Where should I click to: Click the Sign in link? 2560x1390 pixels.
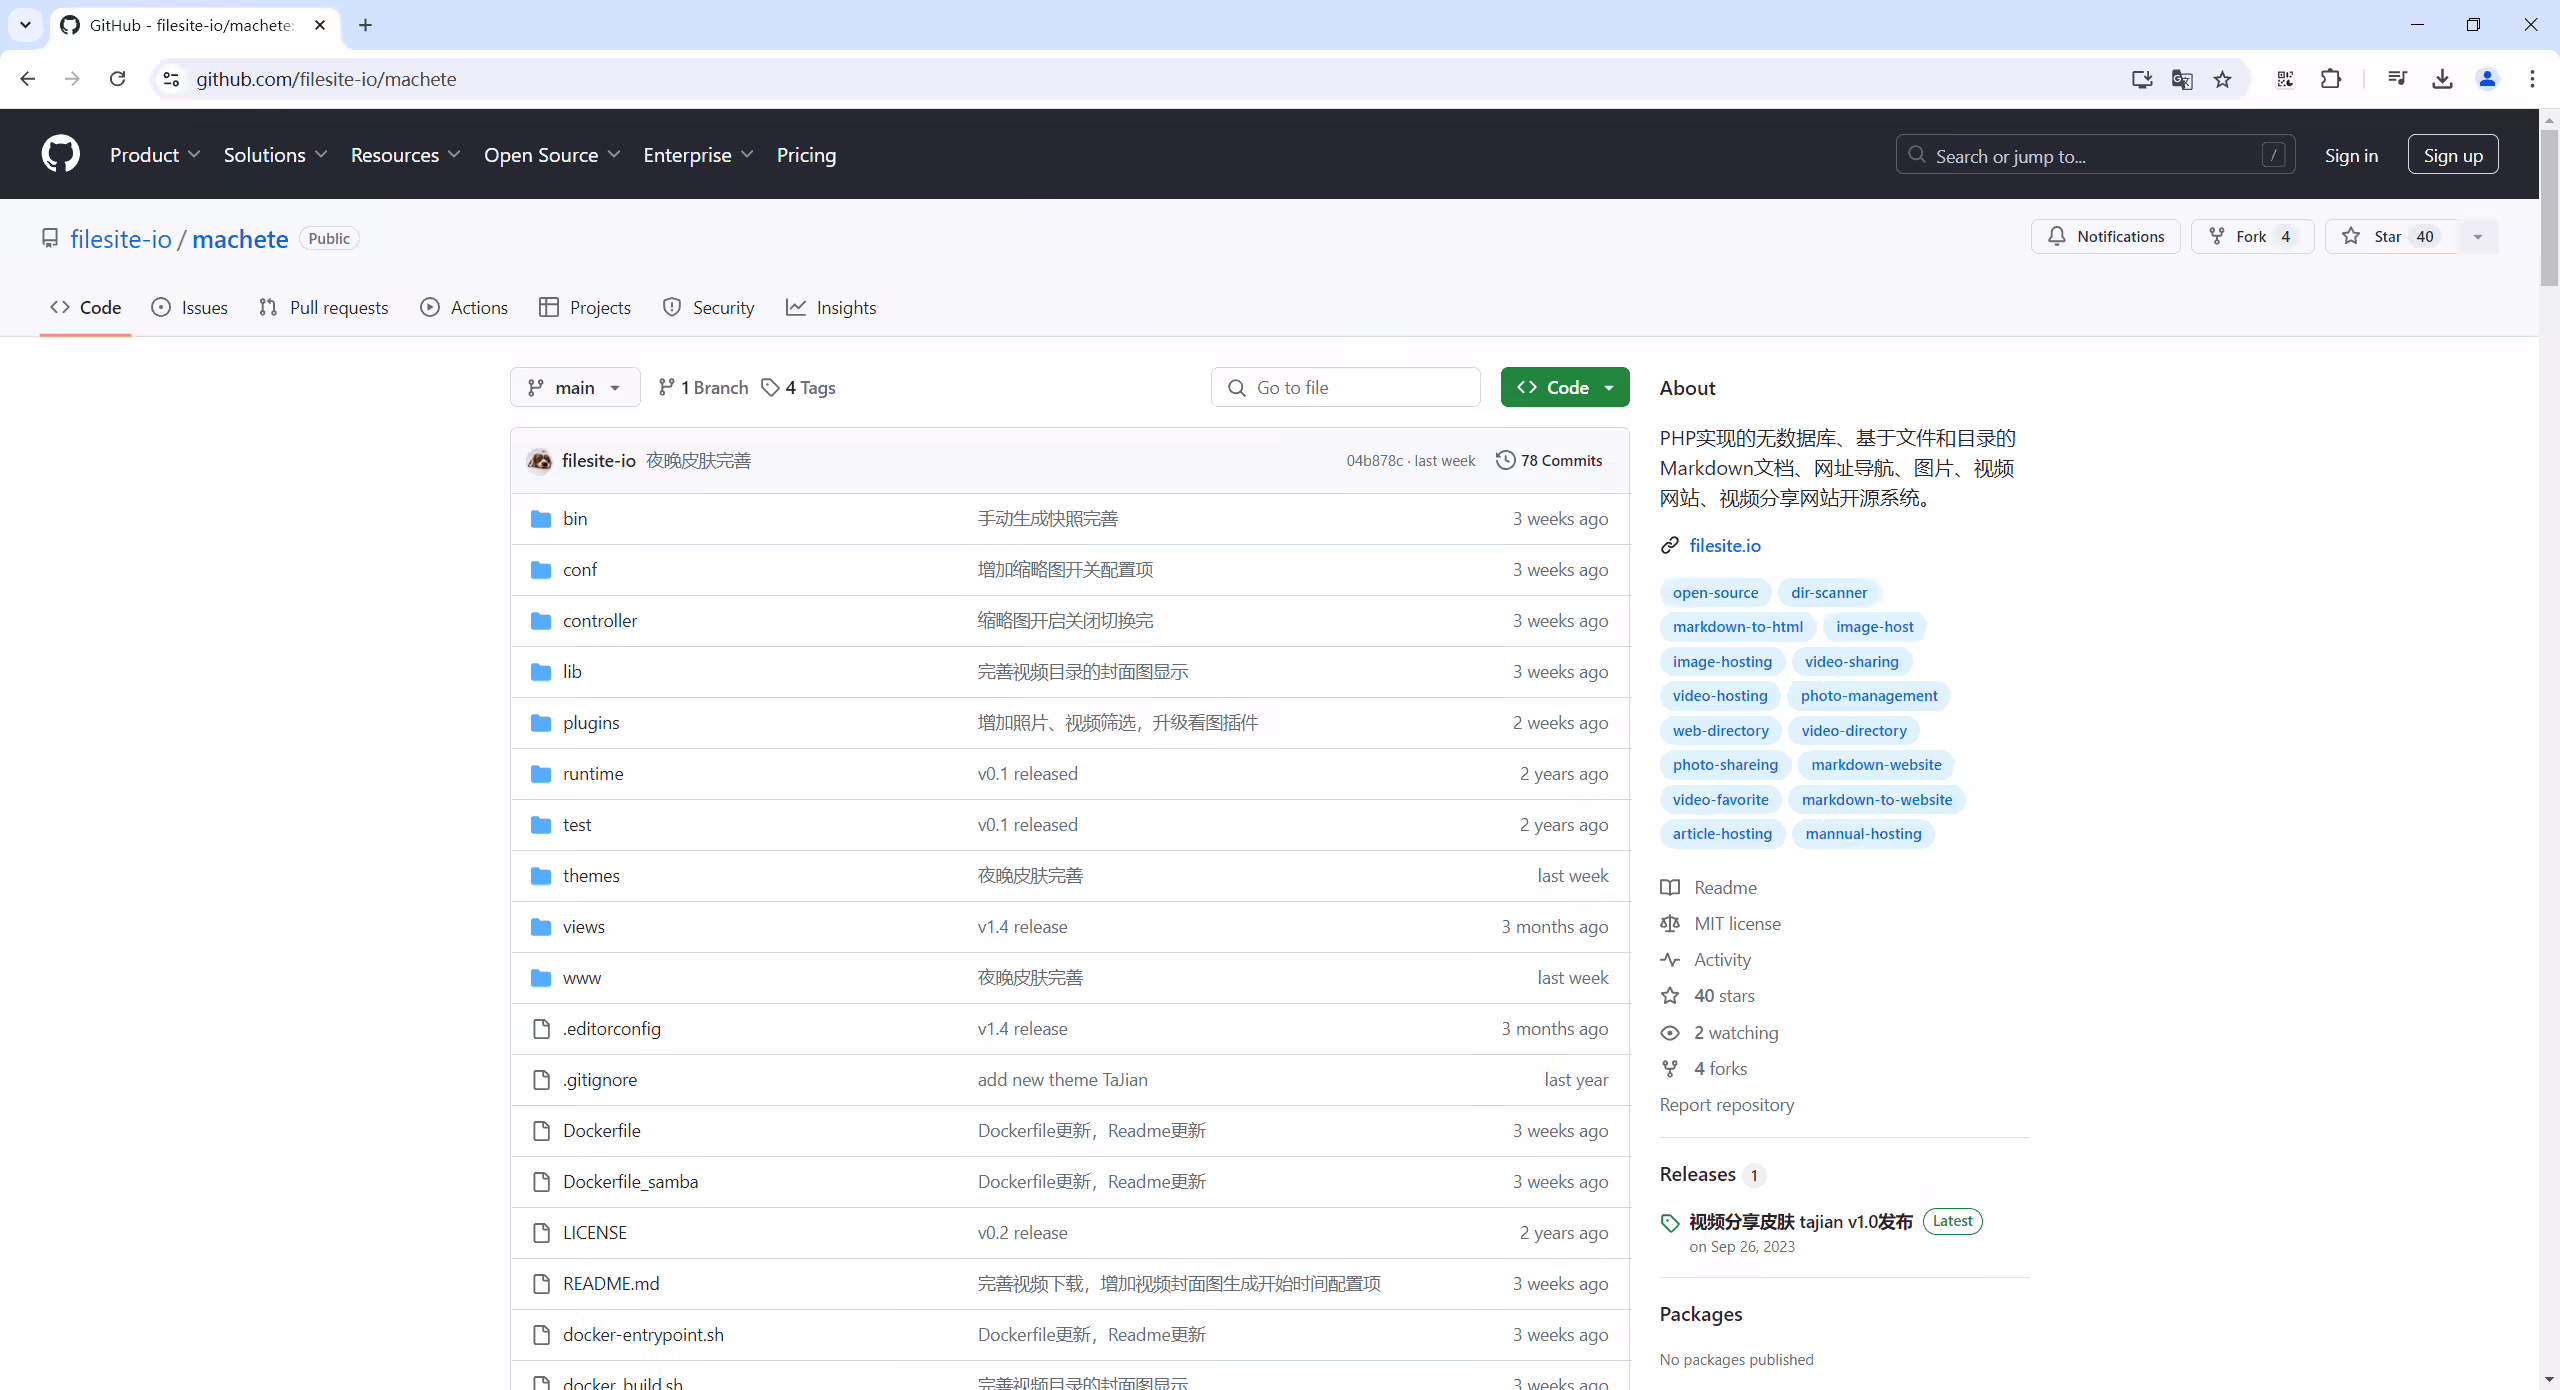pyautogui.click(x=2351, y=155)
